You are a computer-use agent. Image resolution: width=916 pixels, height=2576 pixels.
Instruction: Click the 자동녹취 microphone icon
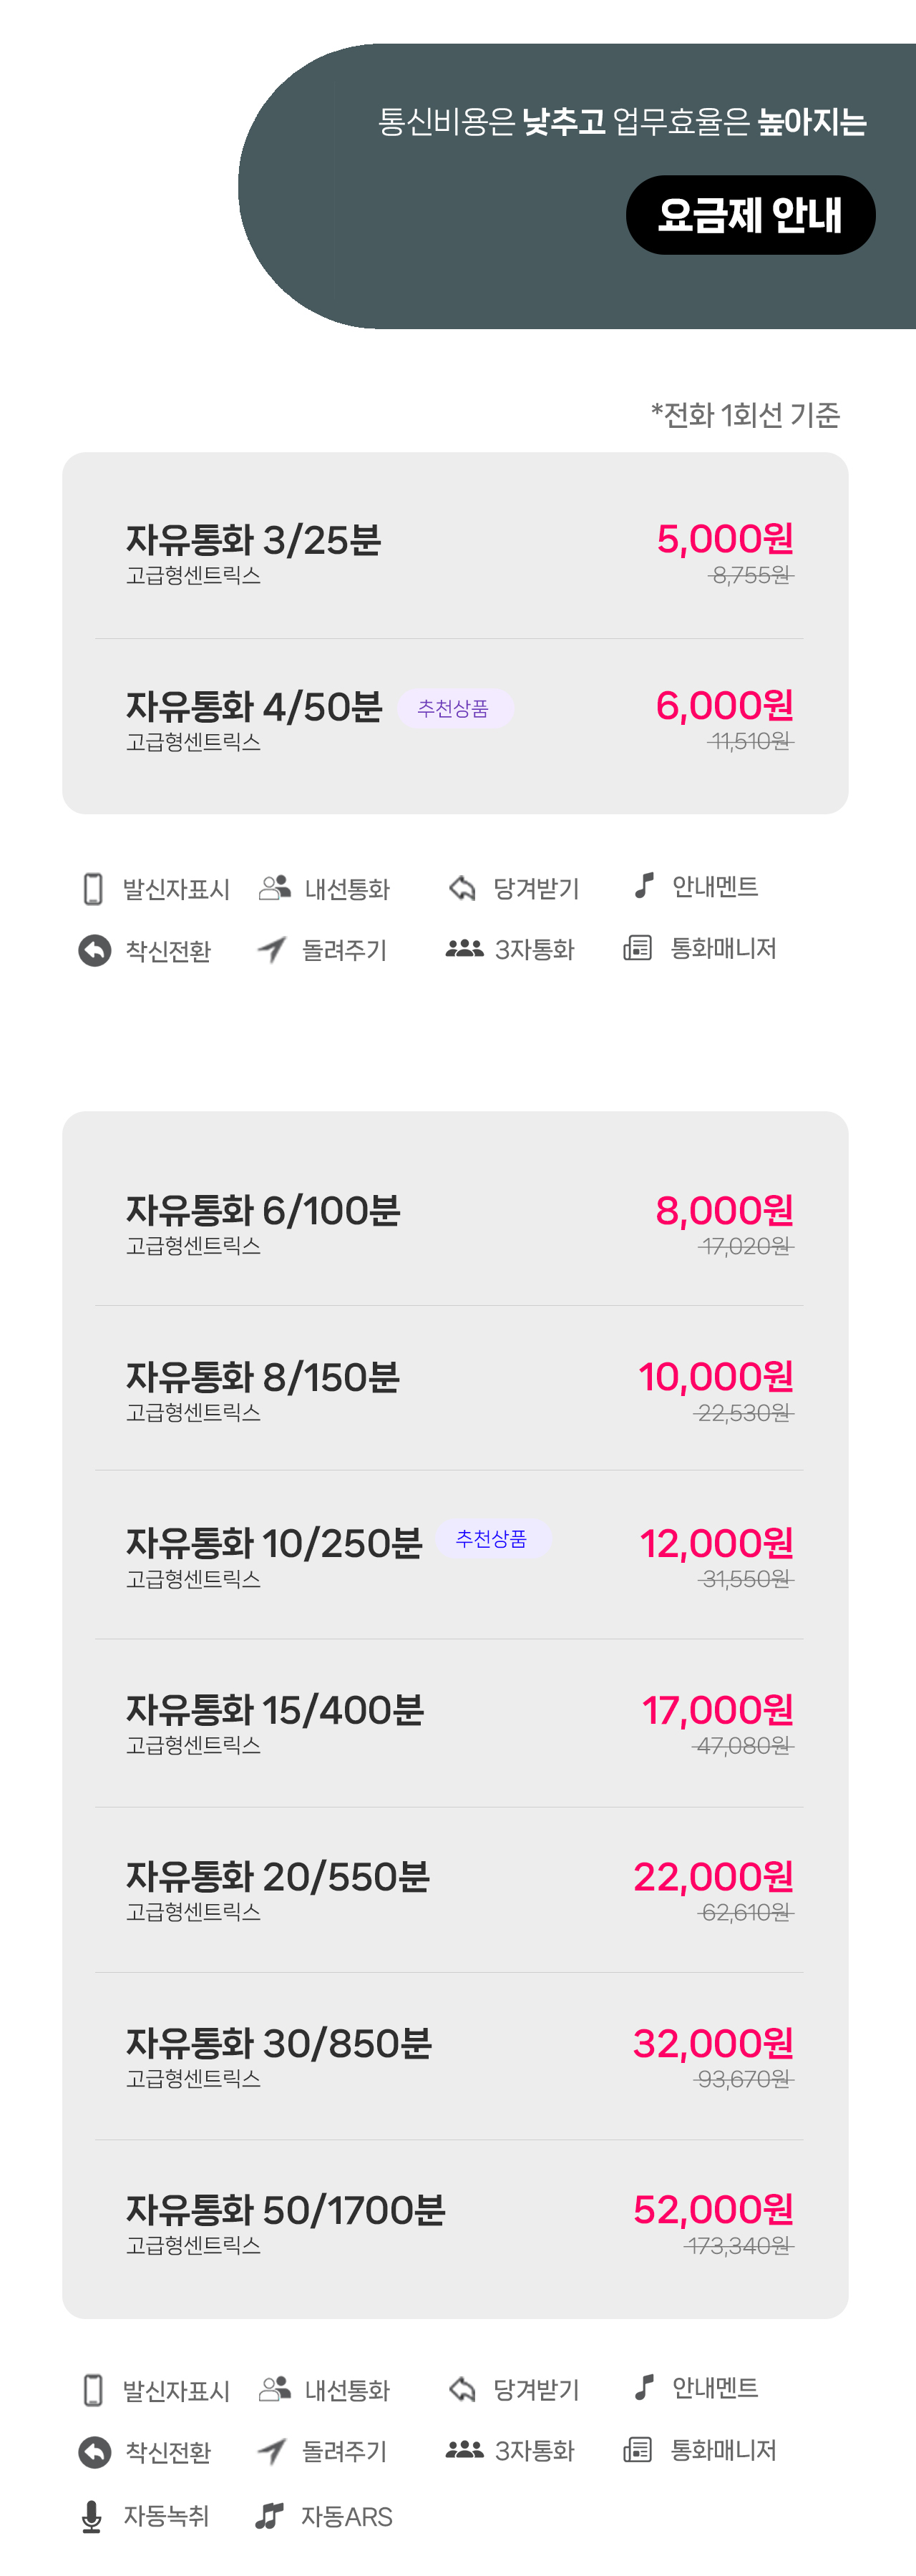[92, 2516]
